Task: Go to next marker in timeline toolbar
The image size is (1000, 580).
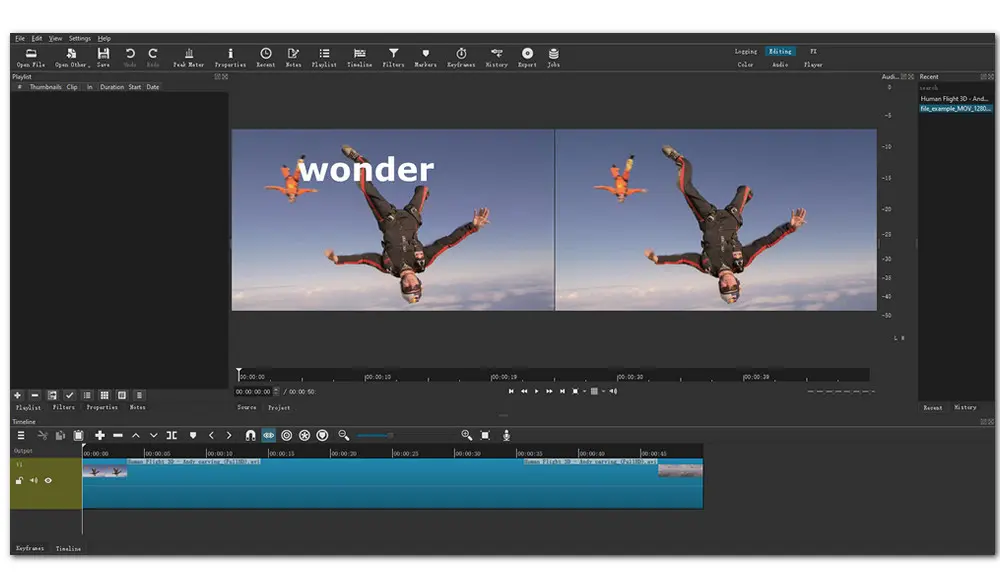Action: pos(229,435)
